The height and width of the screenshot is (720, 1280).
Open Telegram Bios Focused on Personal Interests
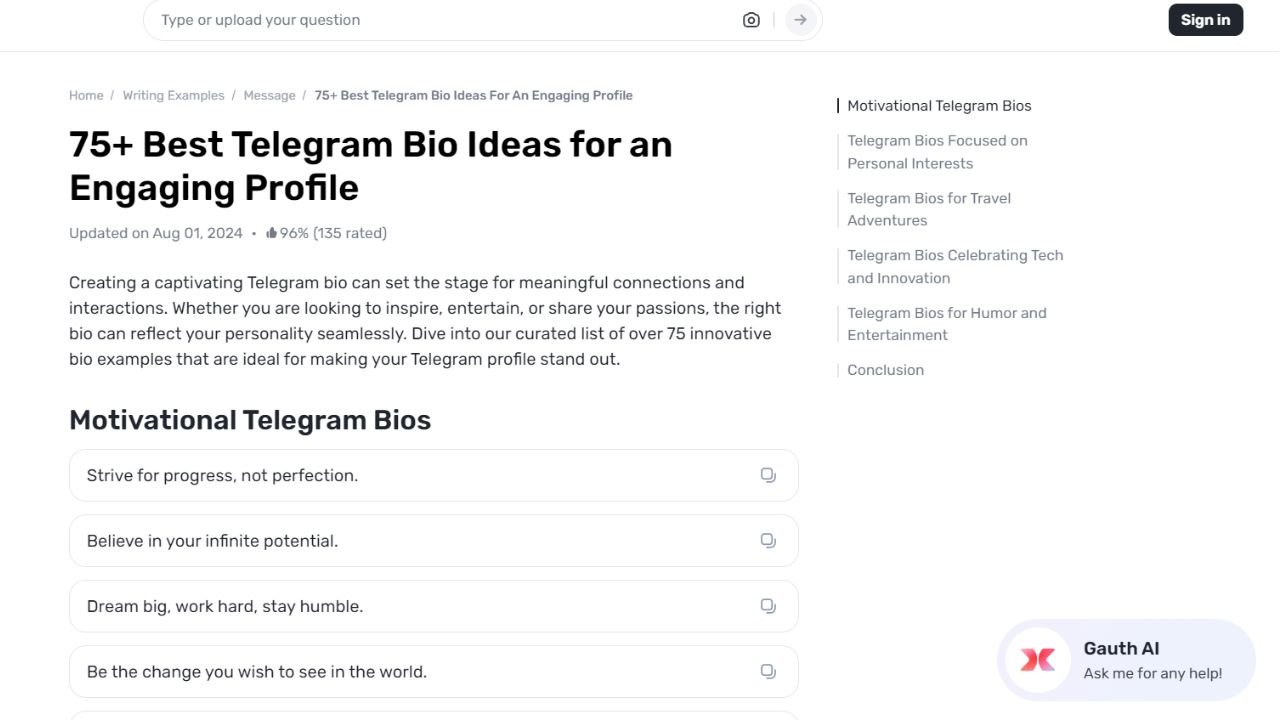coord(937,152)
